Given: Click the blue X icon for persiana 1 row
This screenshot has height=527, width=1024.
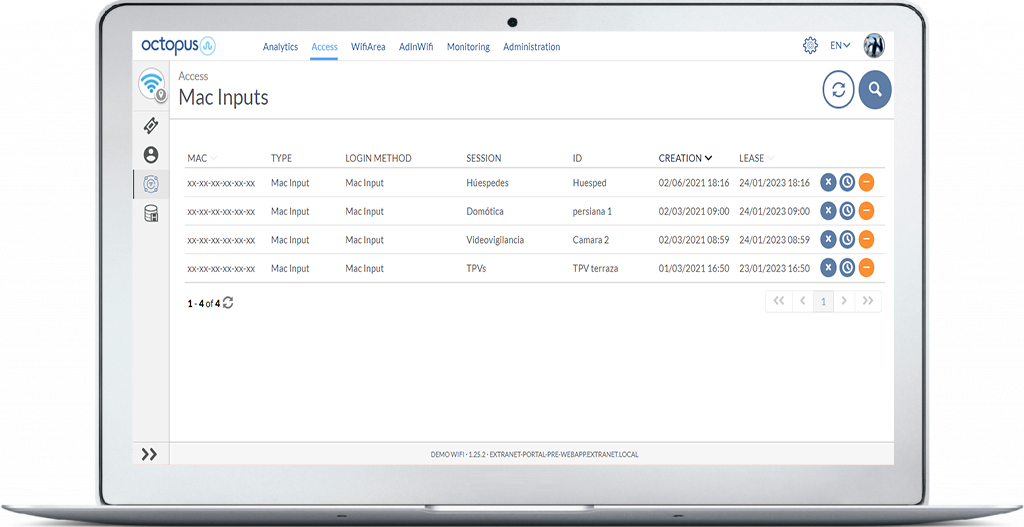Looking at the screenshot, I should pyautogui.click(x=828, y=211).
